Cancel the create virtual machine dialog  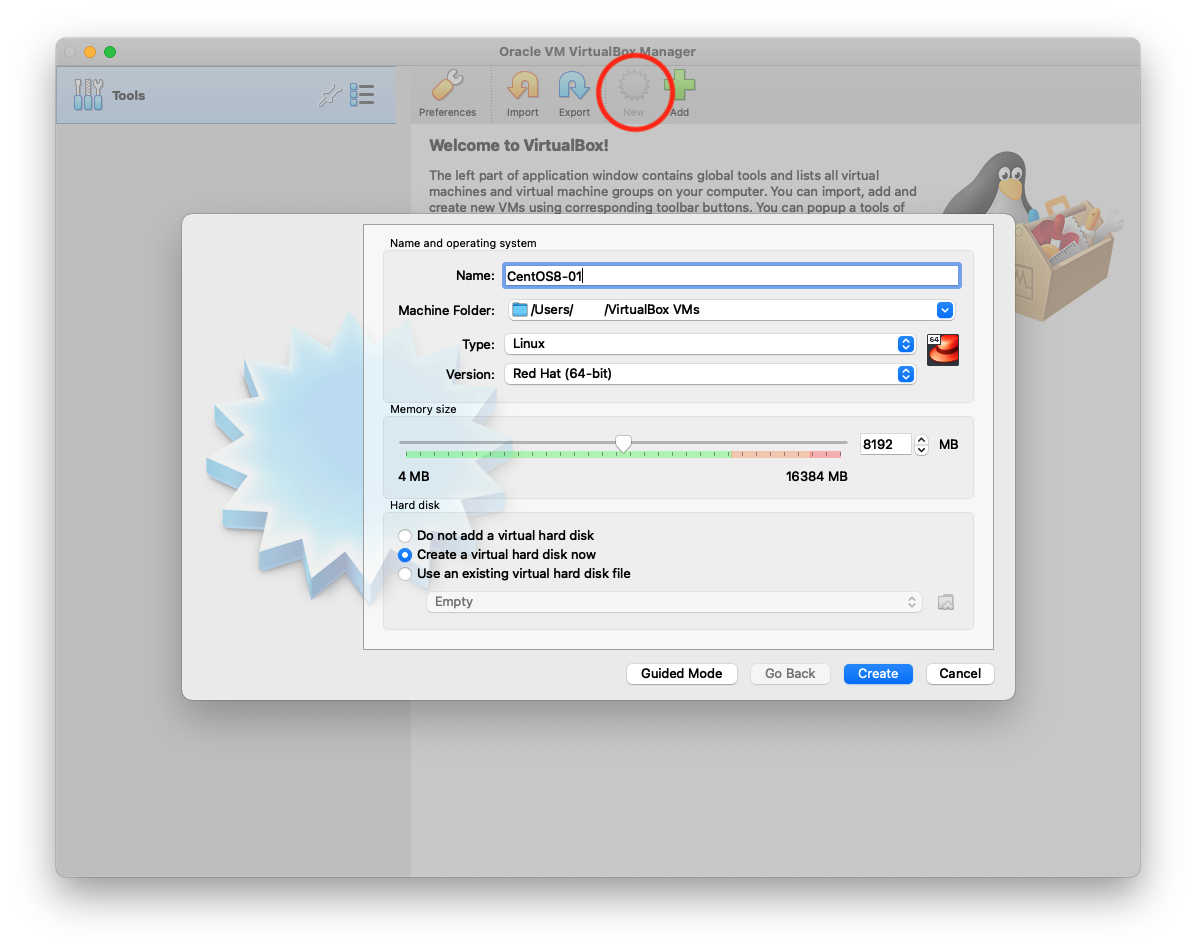pyautogui.click(x=960, y=673)
